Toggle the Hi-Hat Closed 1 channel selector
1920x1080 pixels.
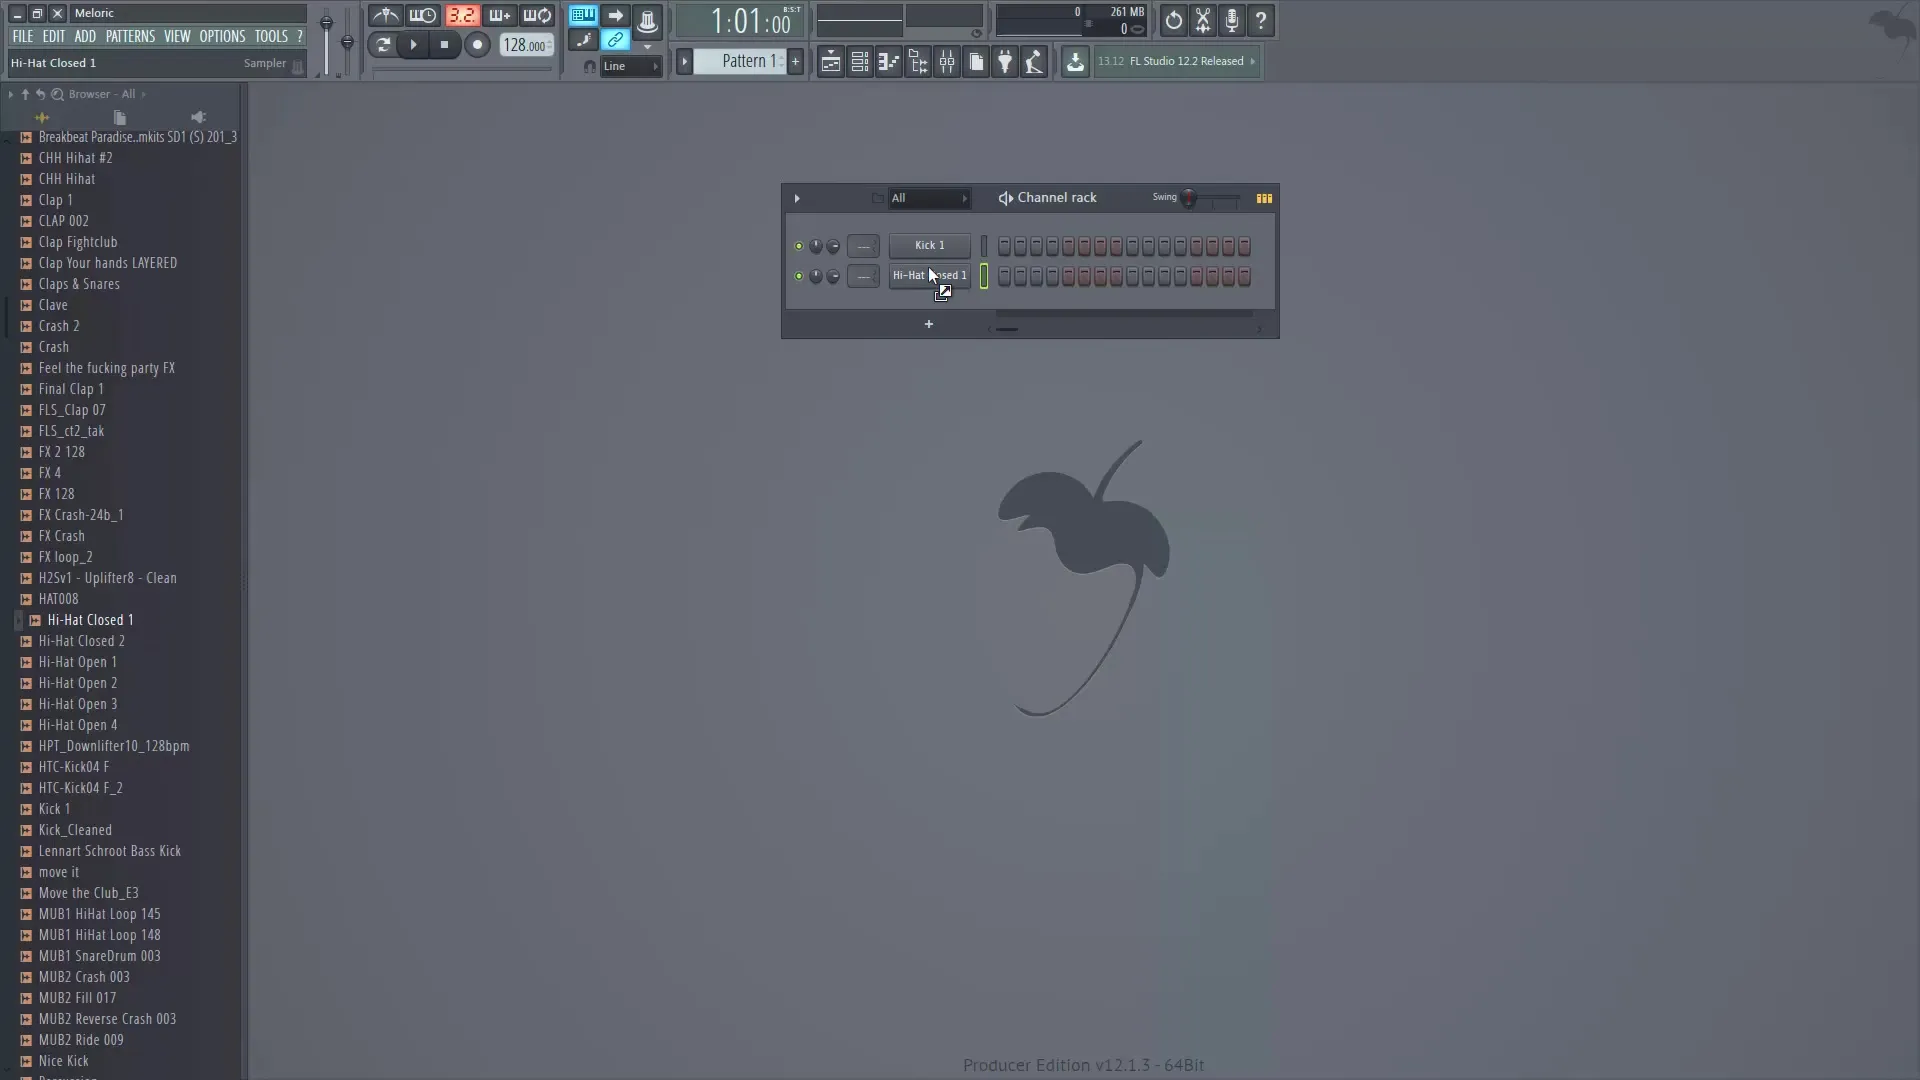[x=984, y=276]
